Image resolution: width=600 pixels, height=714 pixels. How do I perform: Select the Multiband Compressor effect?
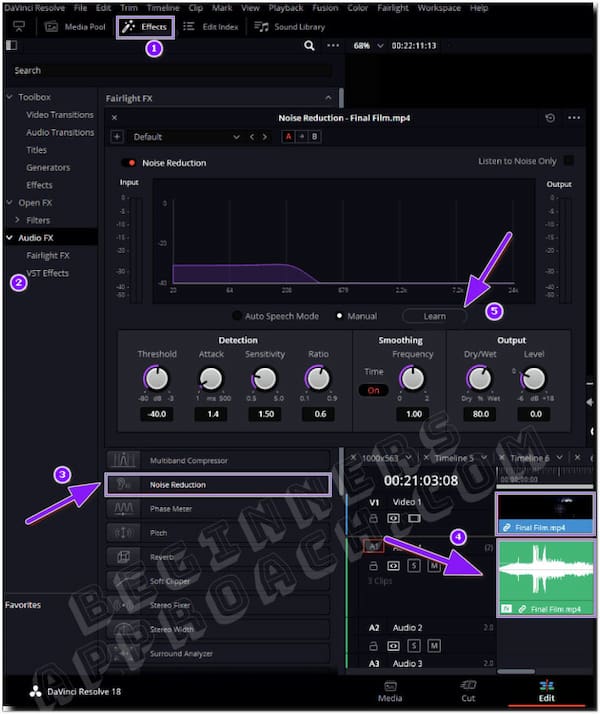click(x=218, y=460)
